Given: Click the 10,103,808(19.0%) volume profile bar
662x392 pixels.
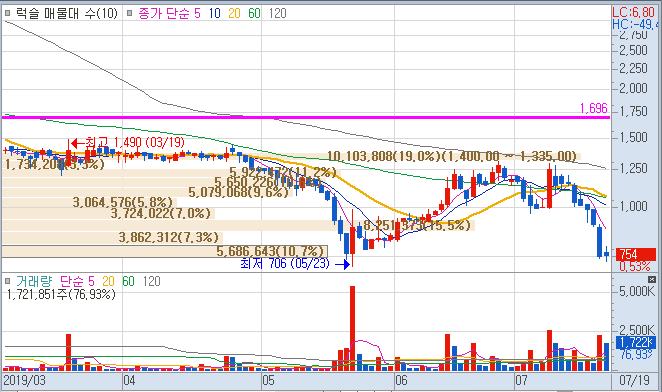Looking at the screenshot, I should click(291, 157).
